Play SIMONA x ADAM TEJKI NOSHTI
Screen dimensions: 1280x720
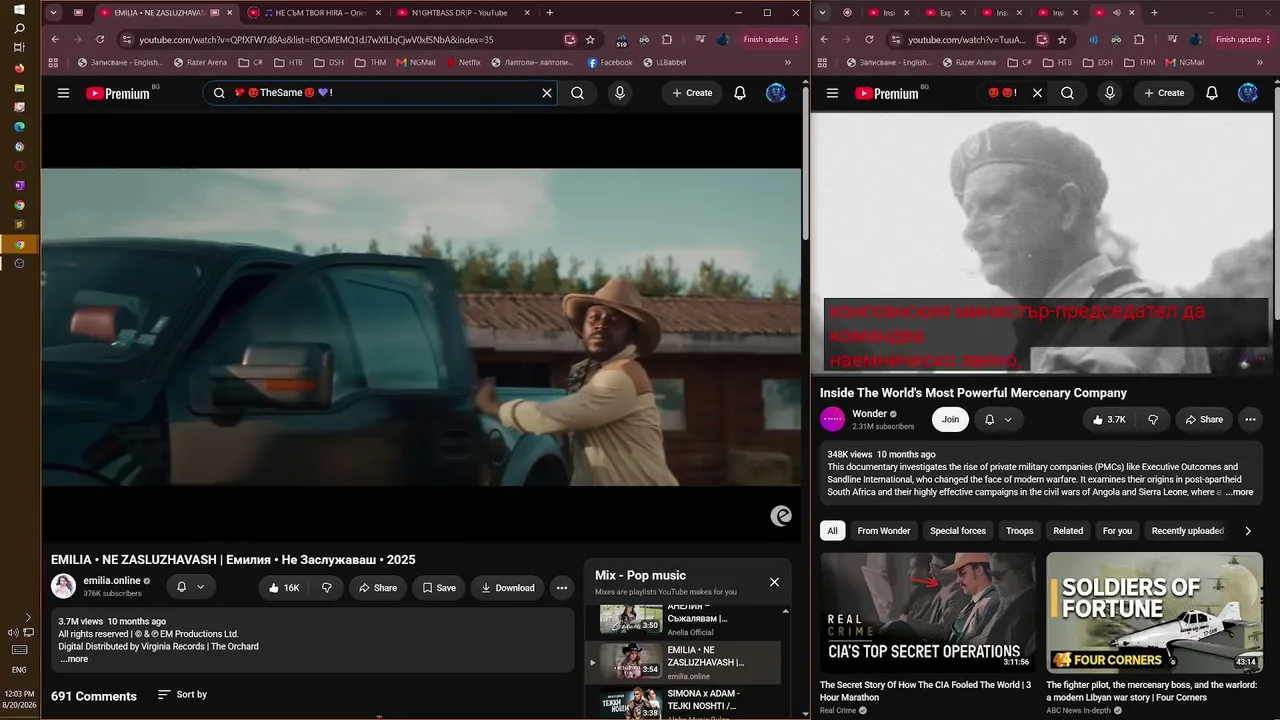(x=684, y=703)
